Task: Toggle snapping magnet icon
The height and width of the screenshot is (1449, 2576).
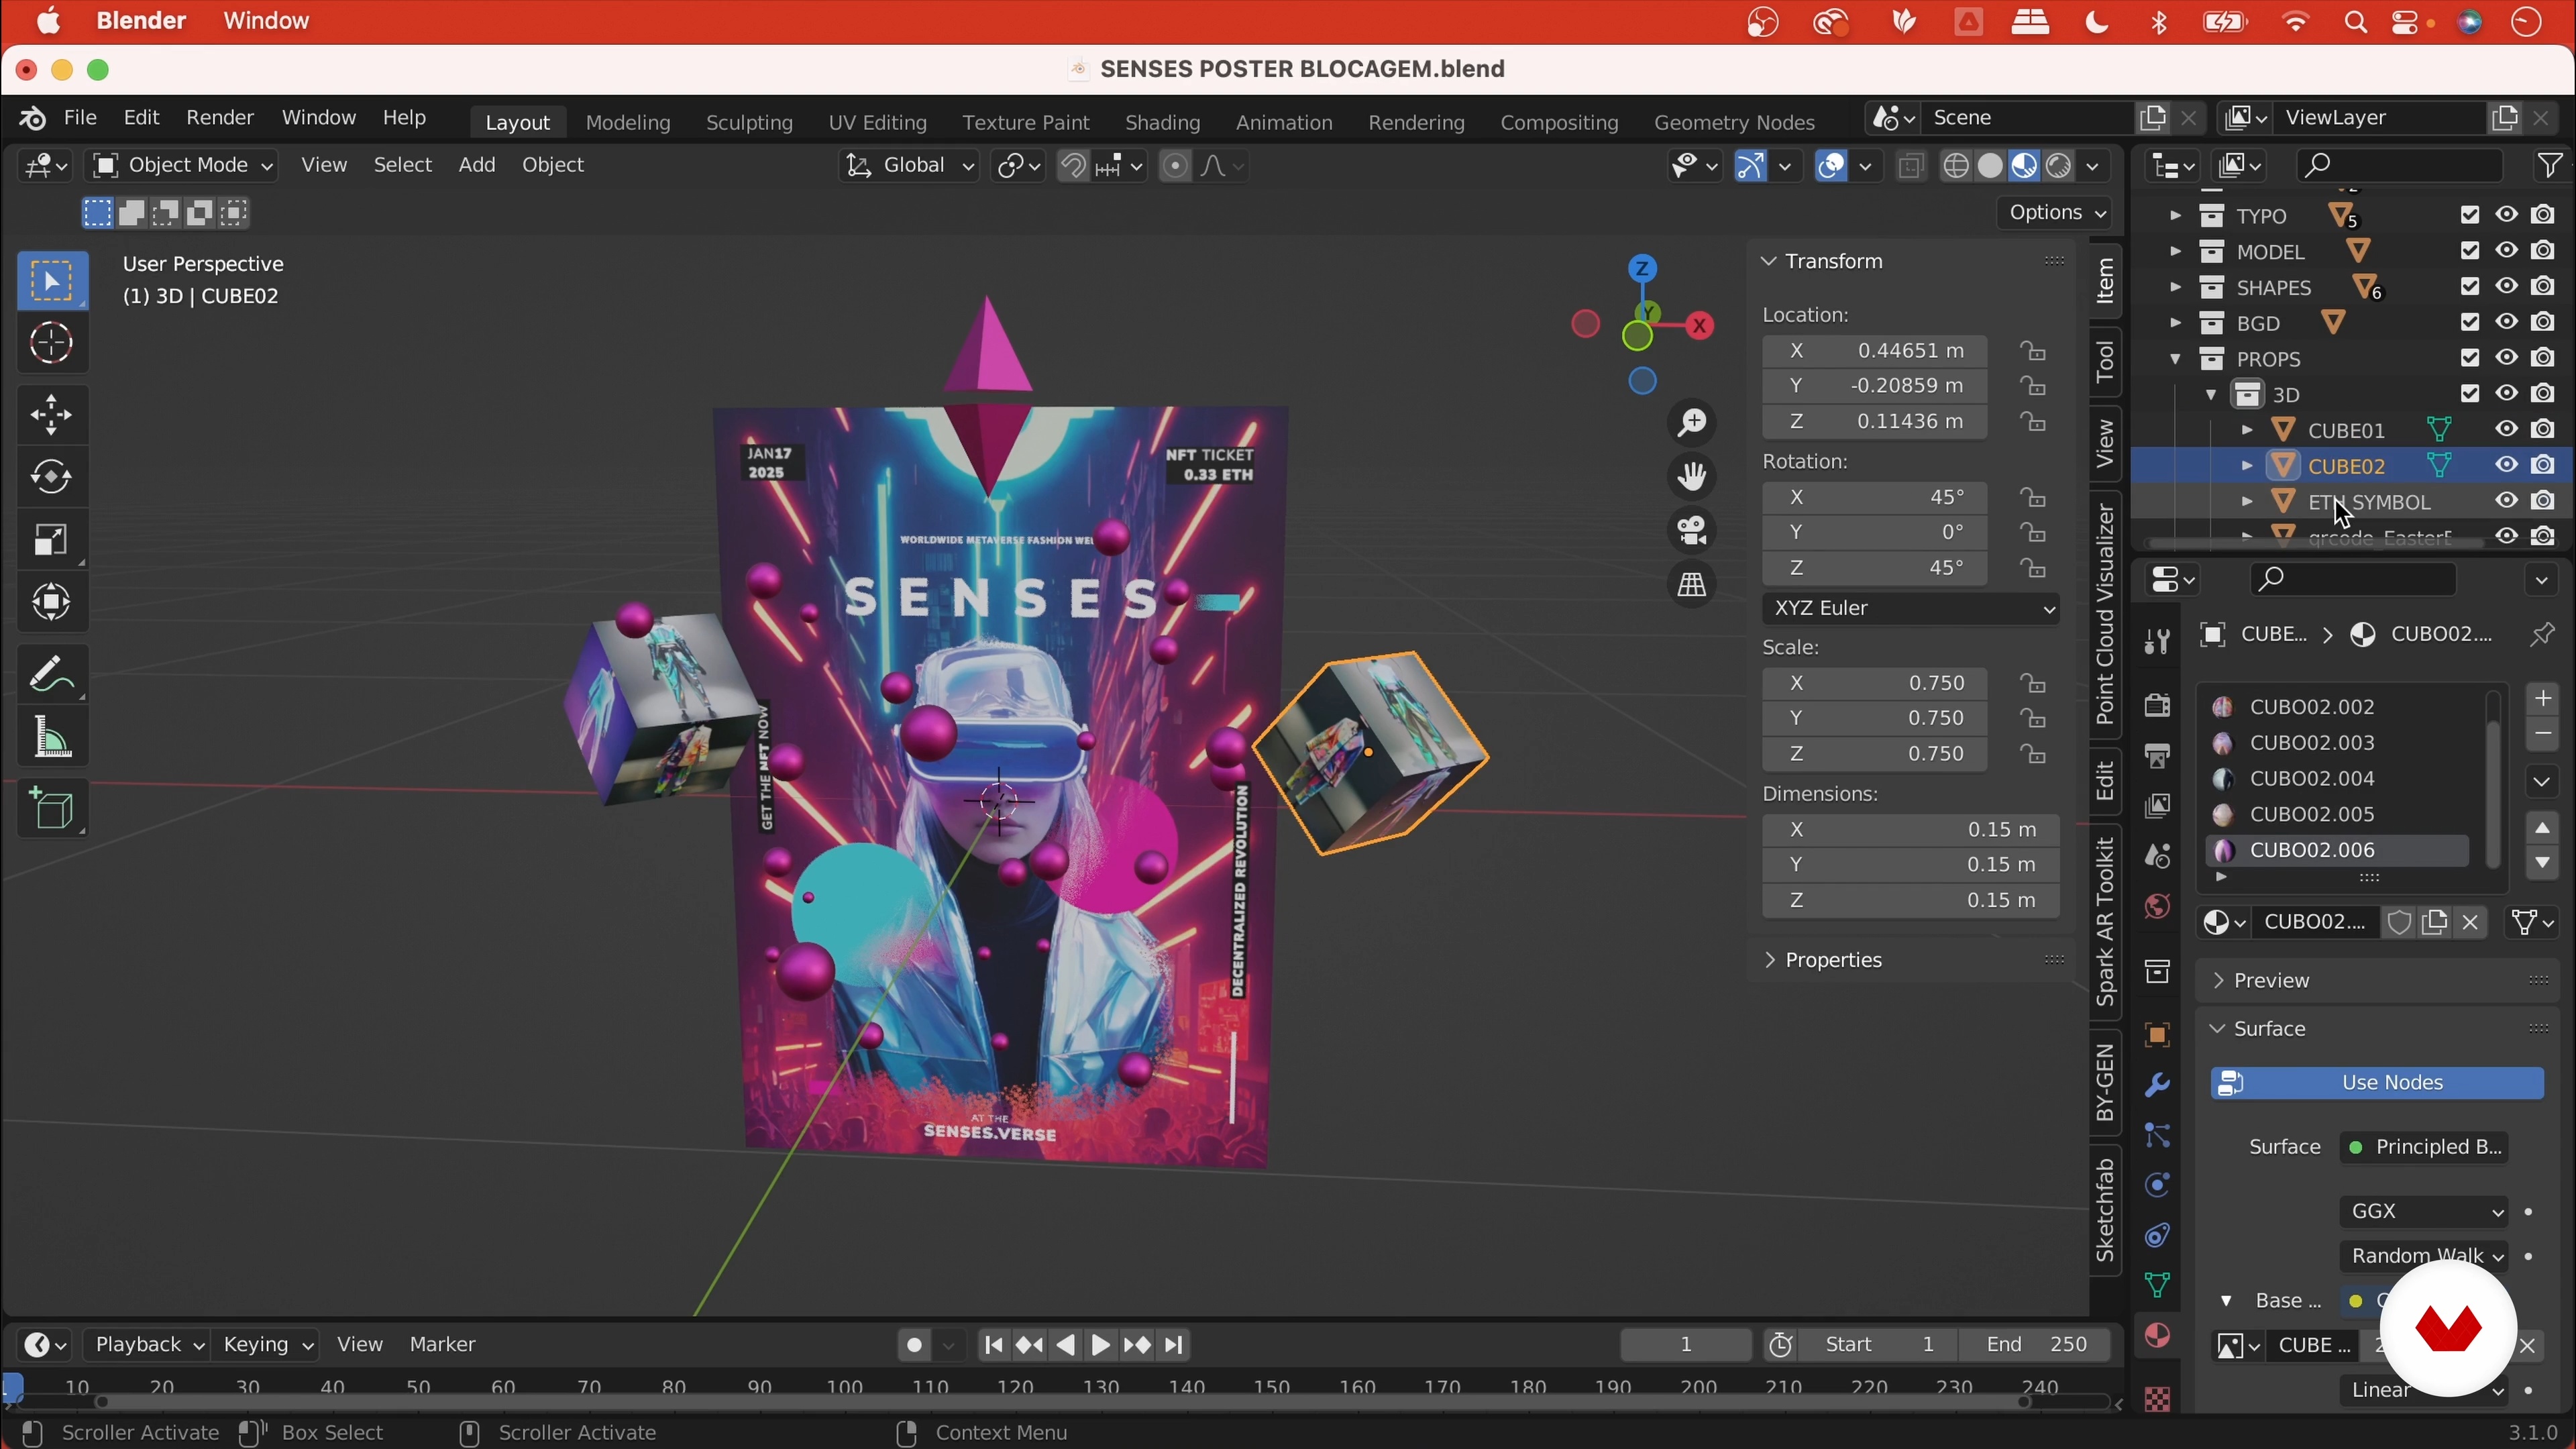Action: [1073, 166]
